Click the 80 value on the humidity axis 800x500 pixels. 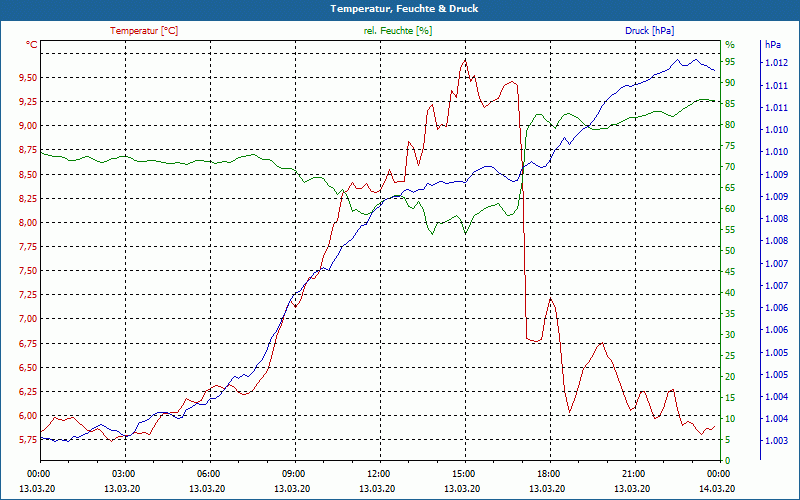(730, 124)
